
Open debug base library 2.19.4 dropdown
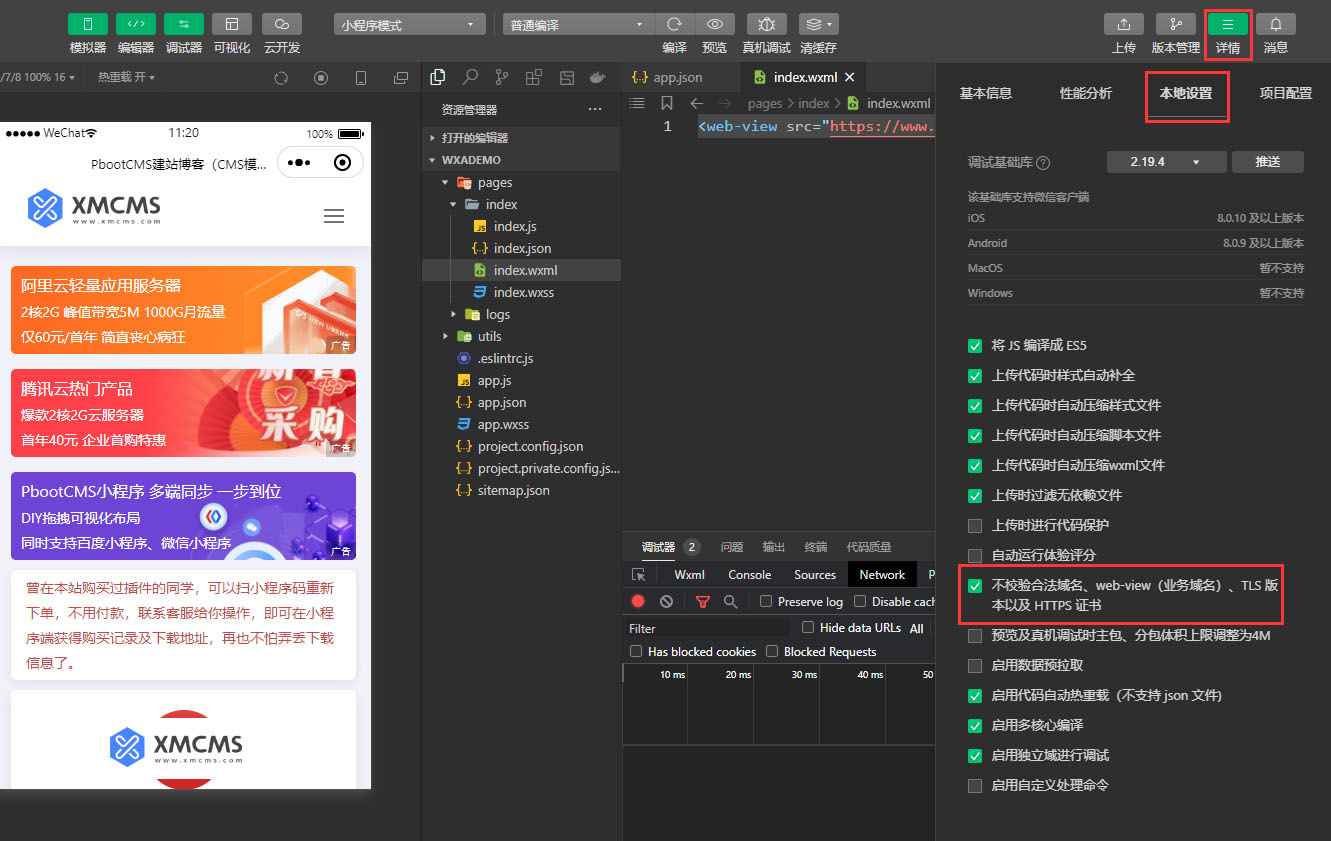(1166, 161)
